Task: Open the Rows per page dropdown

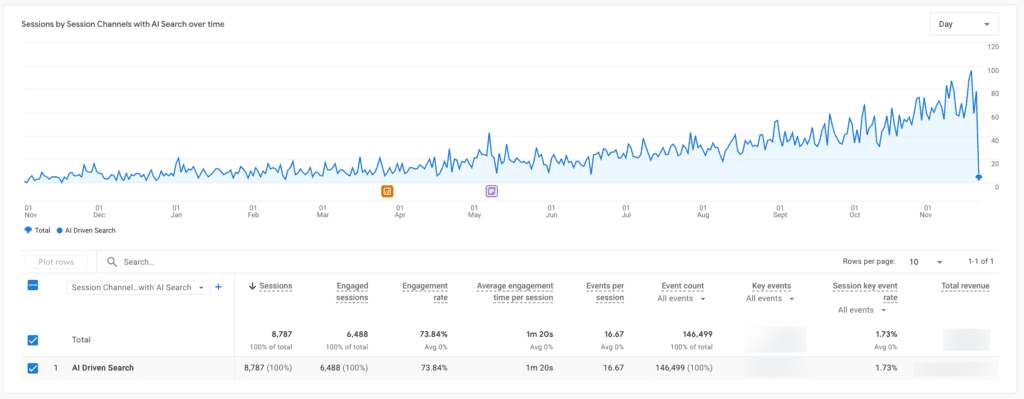Action: pyautogui.click(x=926, y=261)
